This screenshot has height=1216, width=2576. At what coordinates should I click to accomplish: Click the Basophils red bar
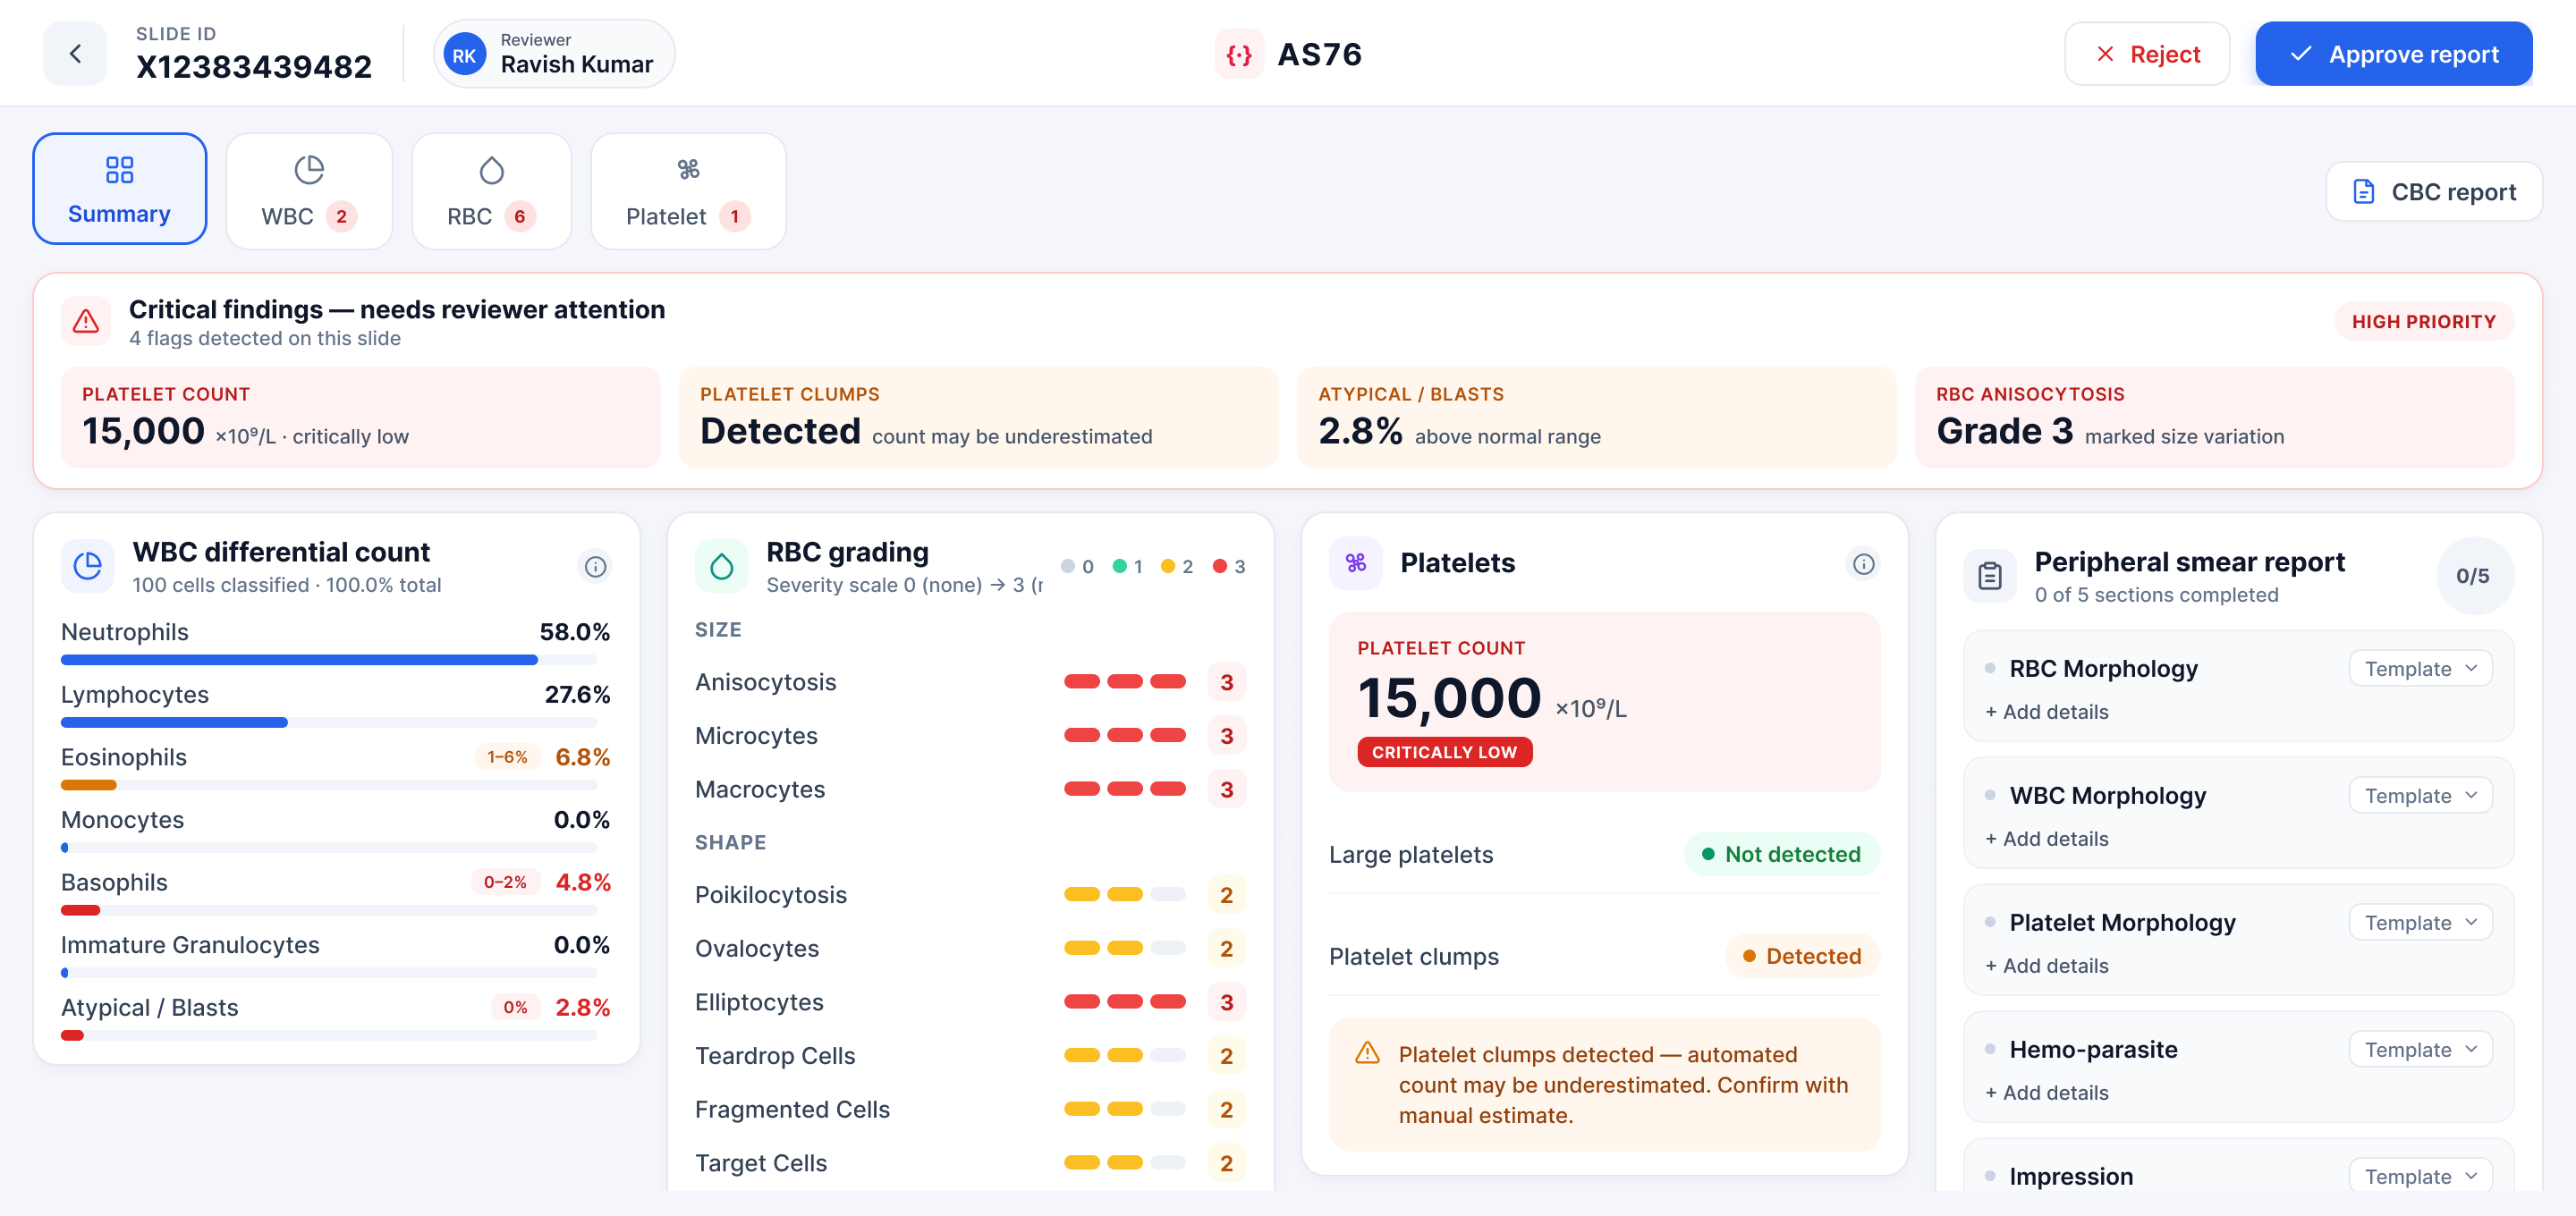(x=81, y=910)
